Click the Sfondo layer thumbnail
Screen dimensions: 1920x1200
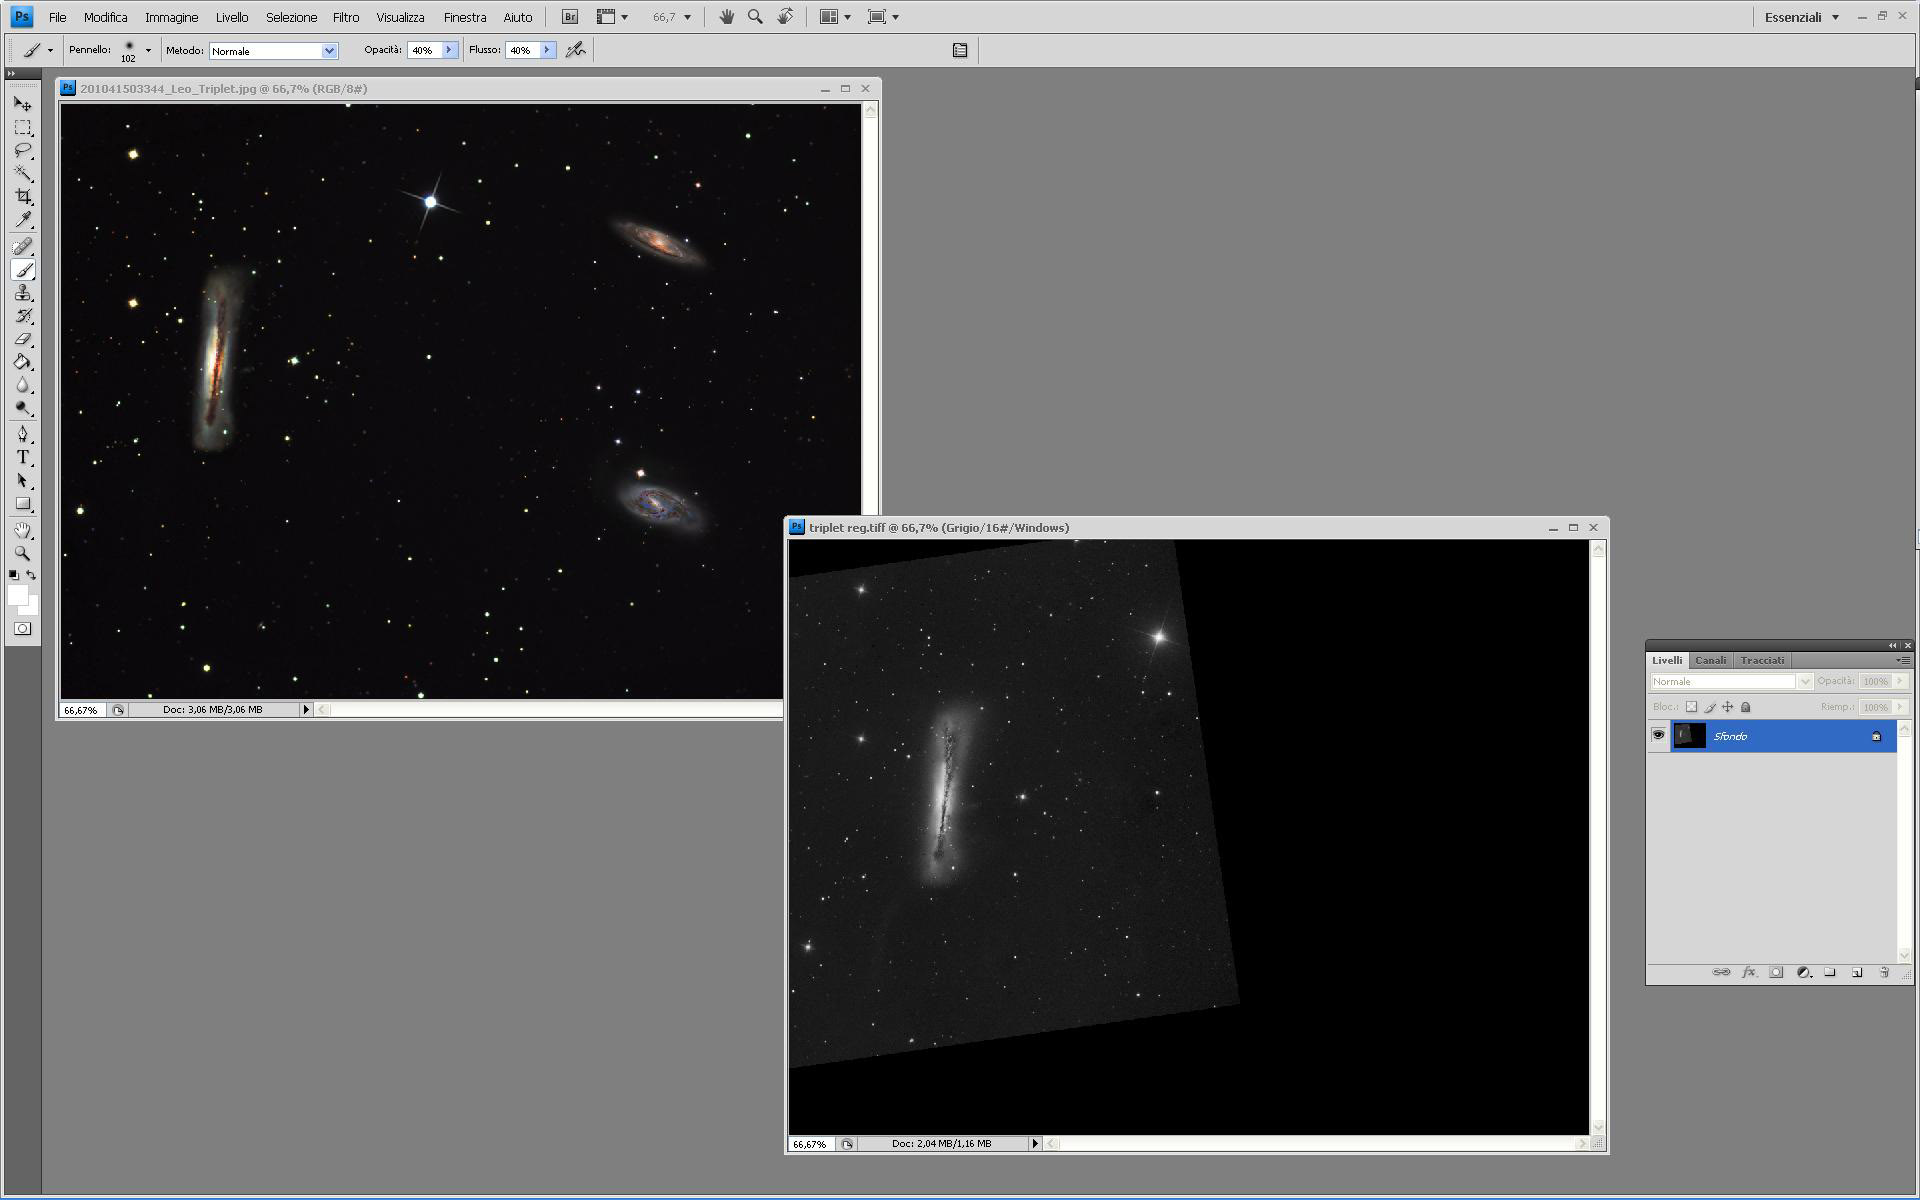(1689, 736)
